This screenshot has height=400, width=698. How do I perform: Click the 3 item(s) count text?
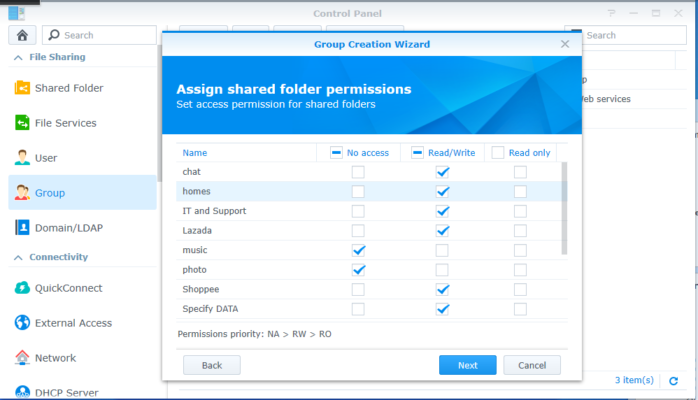634,380
